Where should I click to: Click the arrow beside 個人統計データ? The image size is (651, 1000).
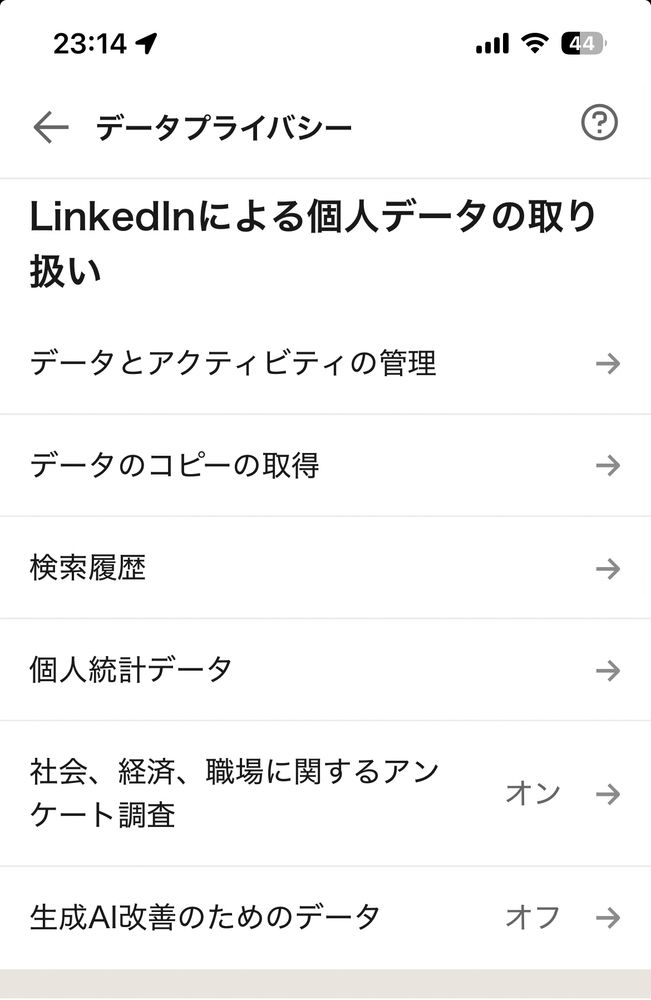point(608,670)
